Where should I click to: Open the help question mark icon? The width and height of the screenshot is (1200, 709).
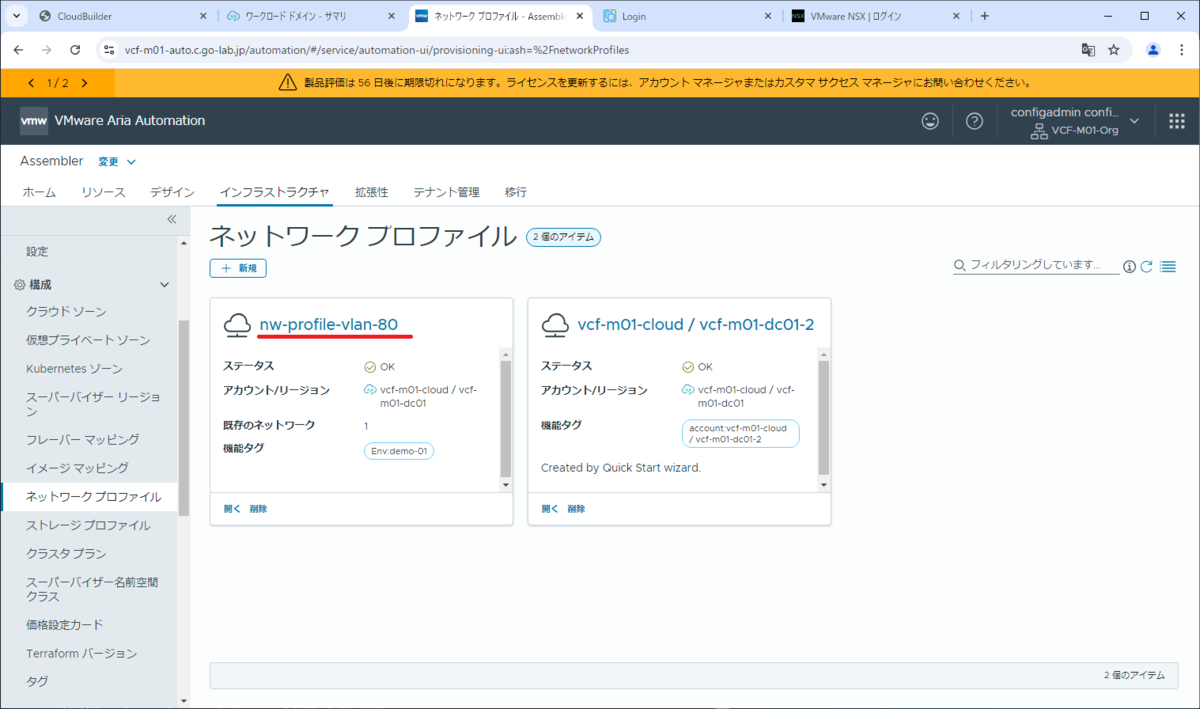974,121
